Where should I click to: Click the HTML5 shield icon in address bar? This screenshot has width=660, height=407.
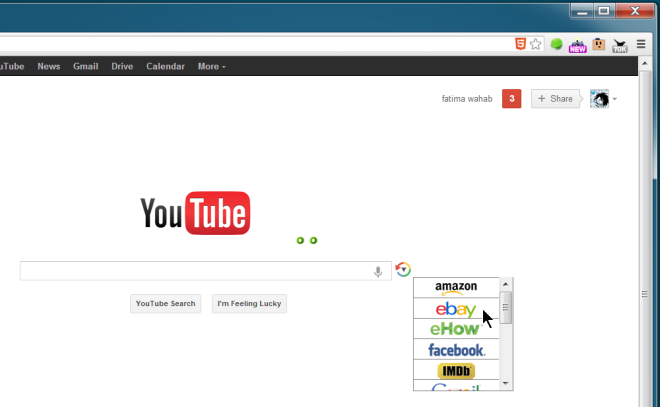[520, 44]
